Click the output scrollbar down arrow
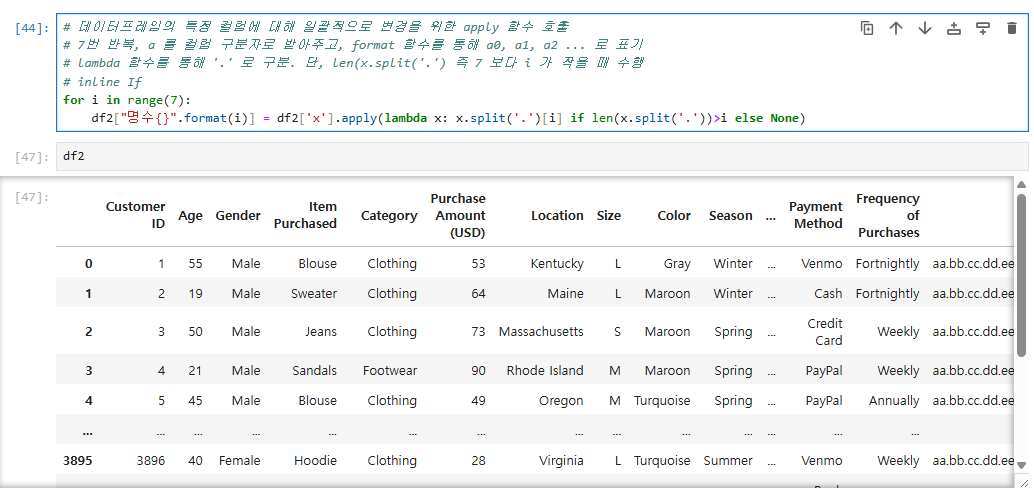 [x=1022, y=466]
